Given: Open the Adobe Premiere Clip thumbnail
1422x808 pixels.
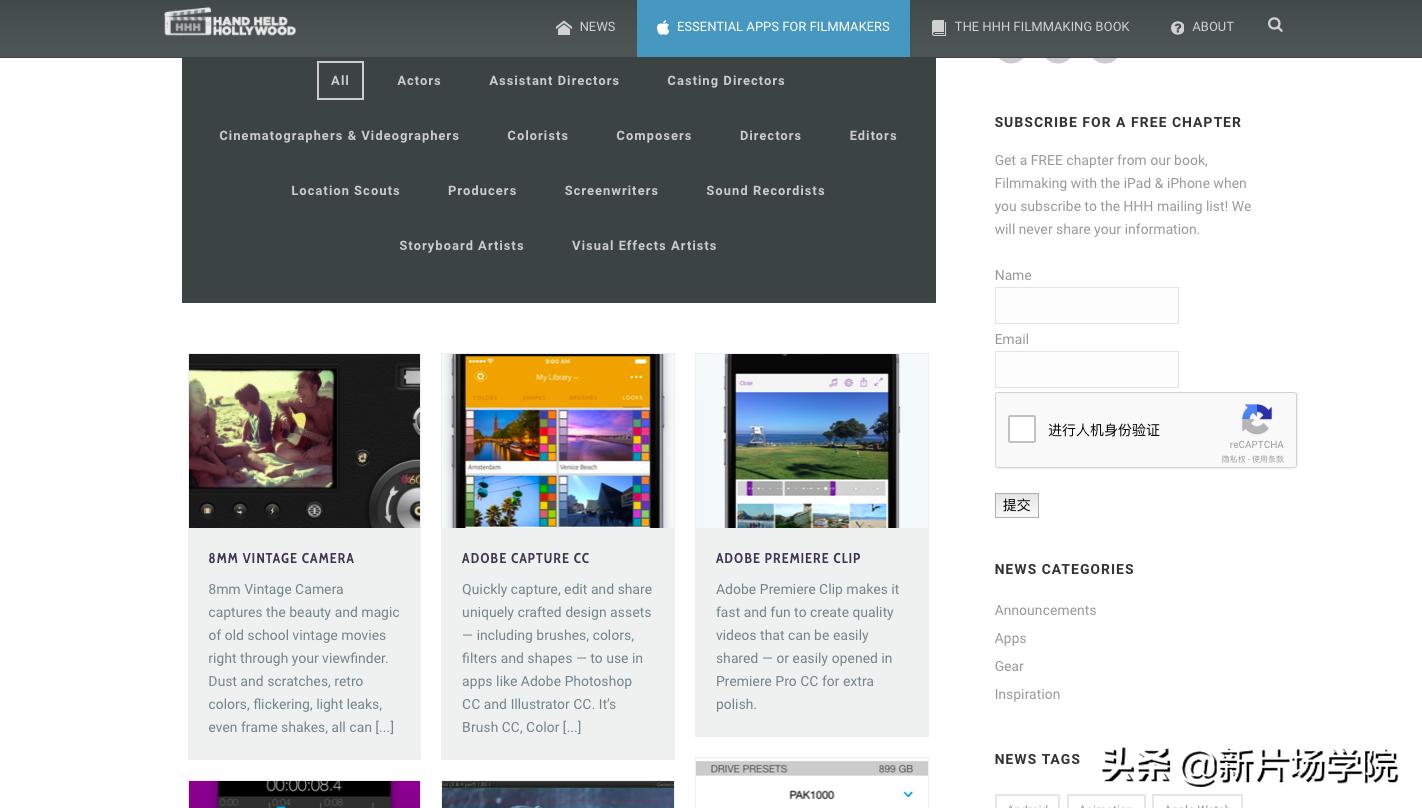Looking at the screenshot, I should click(811, 440).
